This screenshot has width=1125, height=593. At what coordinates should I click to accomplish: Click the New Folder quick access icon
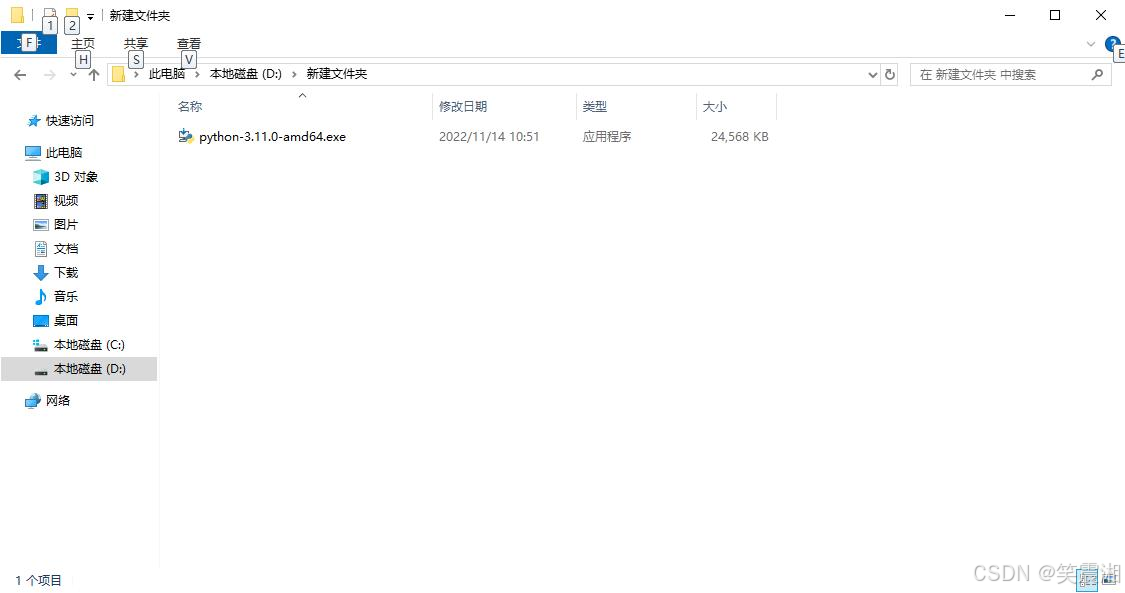(x=72, y=15)
